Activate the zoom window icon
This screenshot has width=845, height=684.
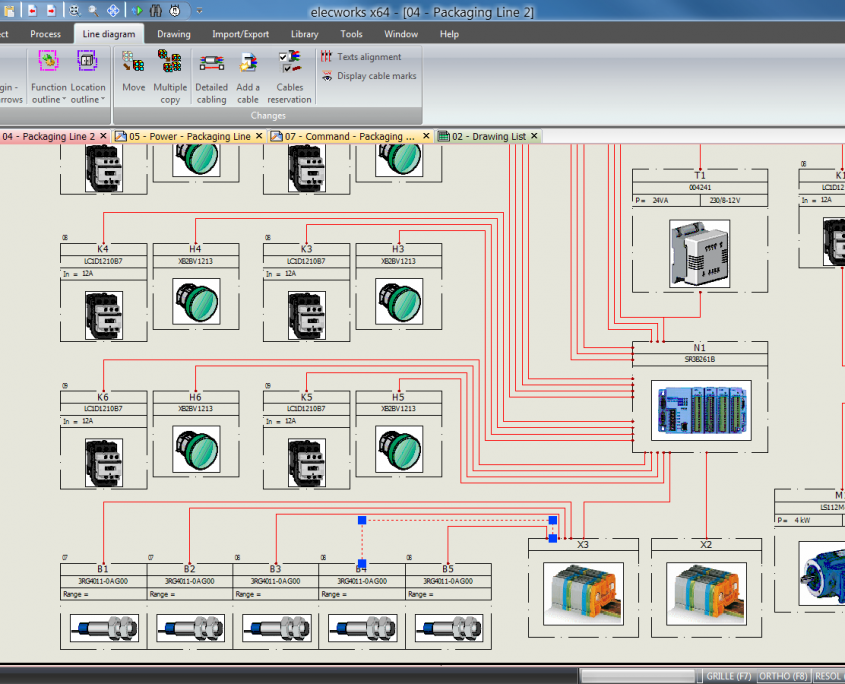[x=74, y=10]
